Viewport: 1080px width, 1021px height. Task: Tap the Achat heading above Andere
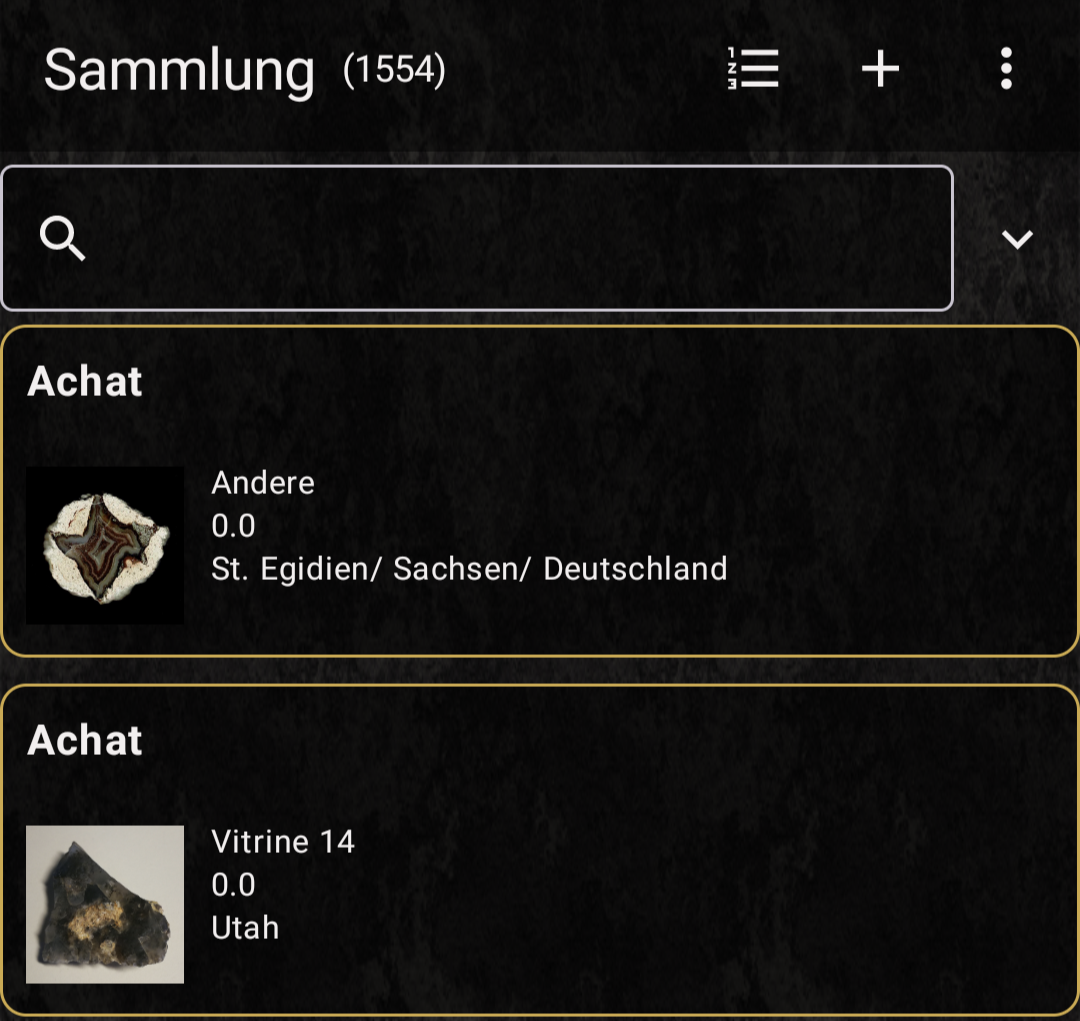85,381
